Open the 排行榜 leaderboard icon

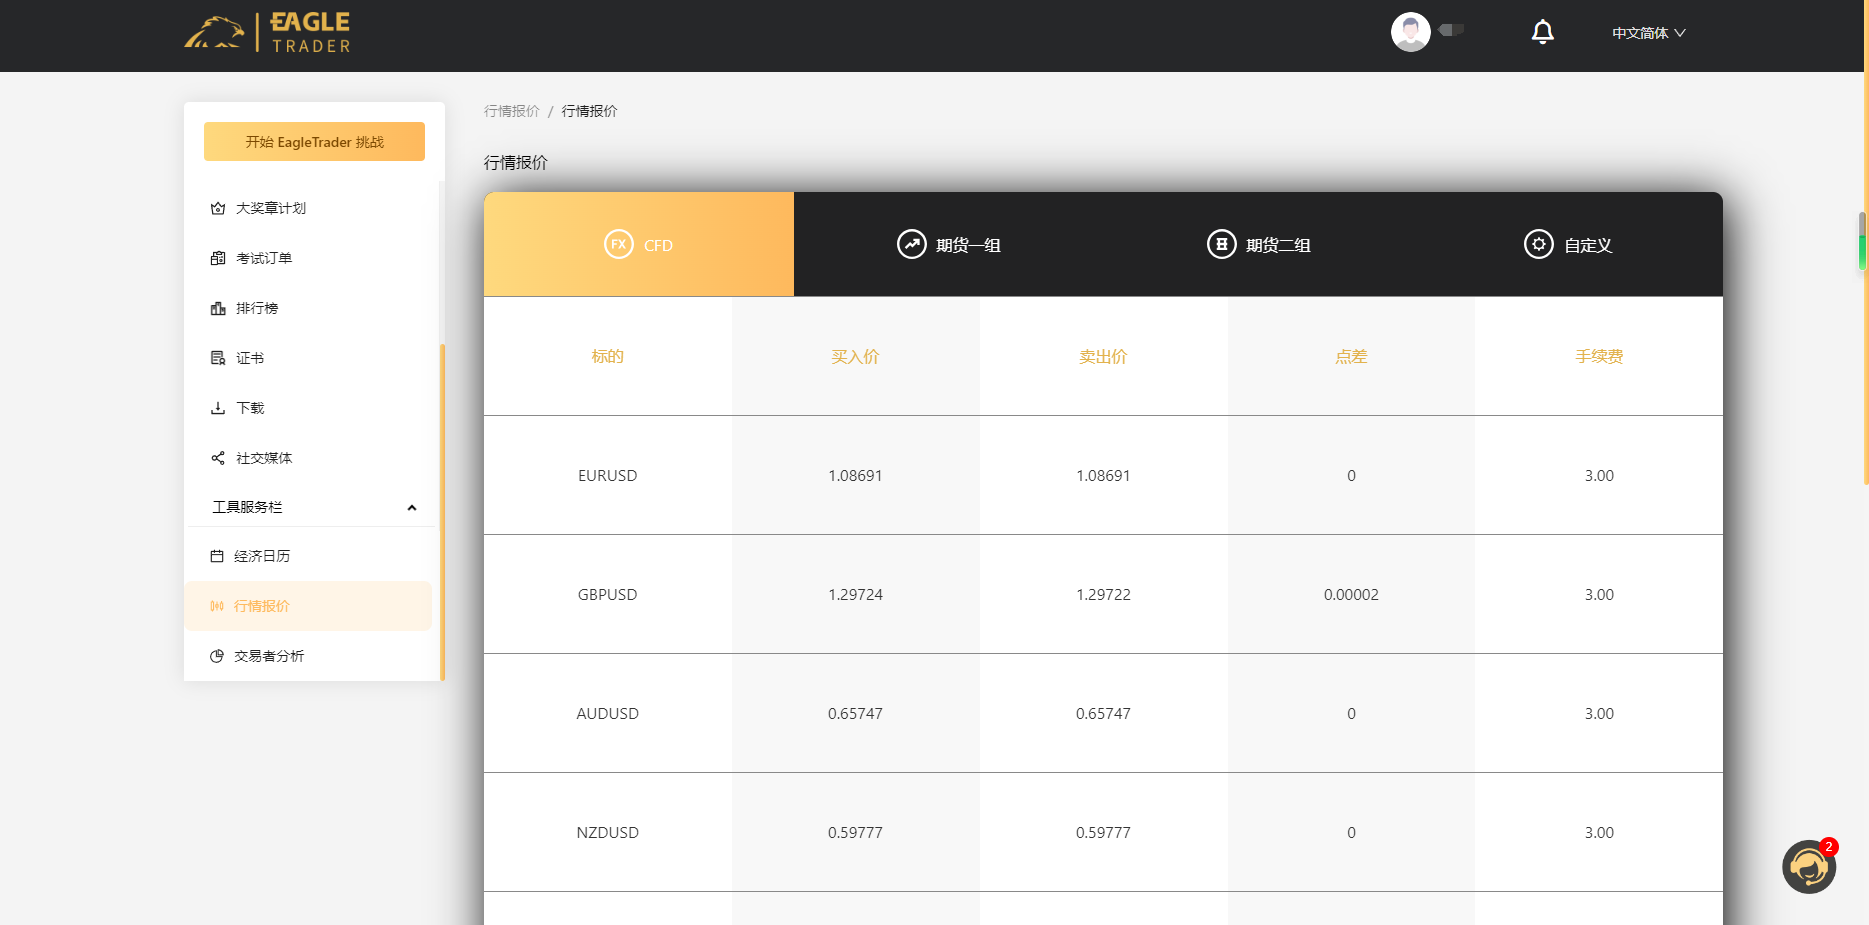219,307
